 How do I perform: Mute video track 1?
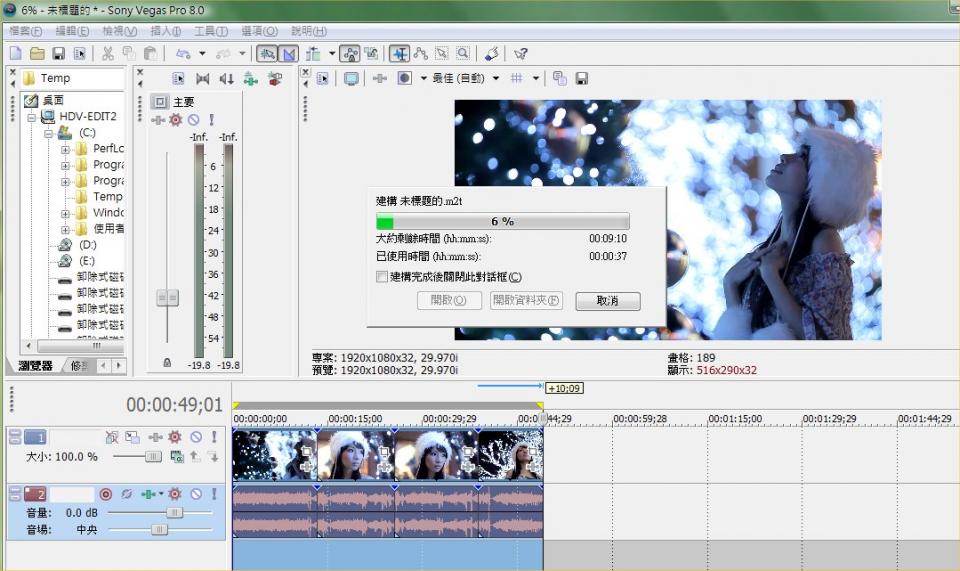[196, 437]
